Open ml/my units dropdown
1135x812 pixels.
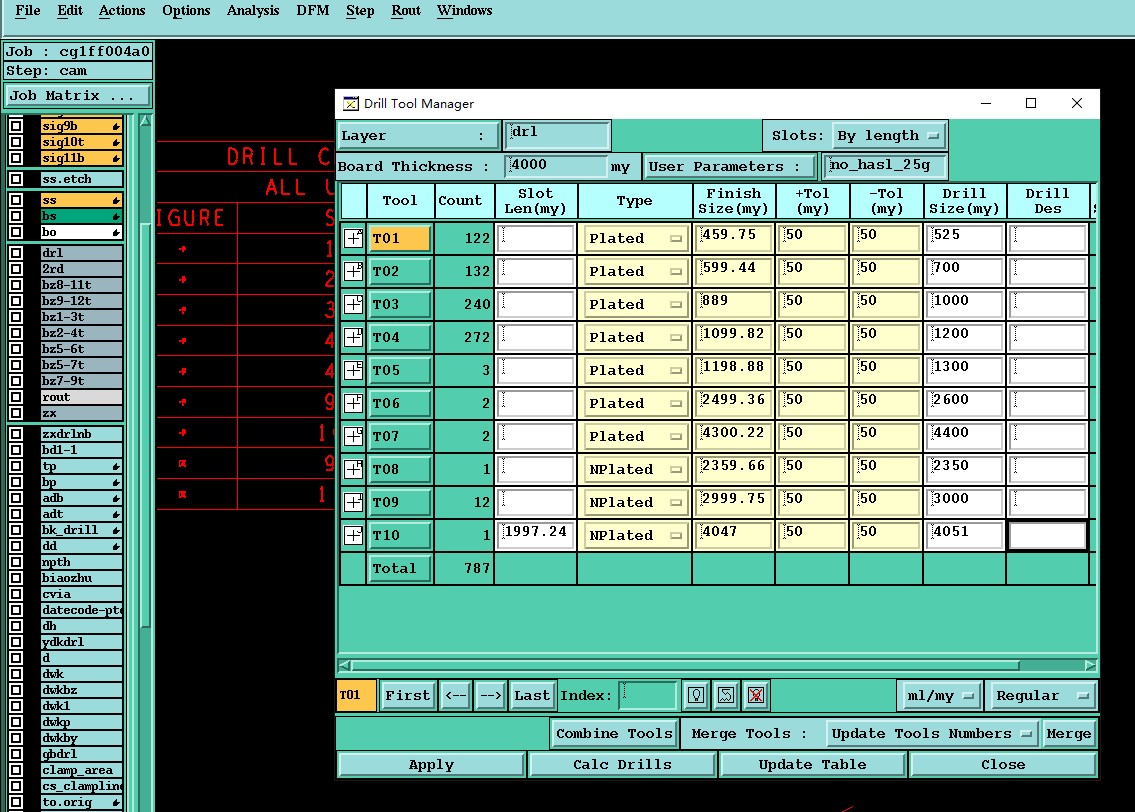tap(940, 695)
